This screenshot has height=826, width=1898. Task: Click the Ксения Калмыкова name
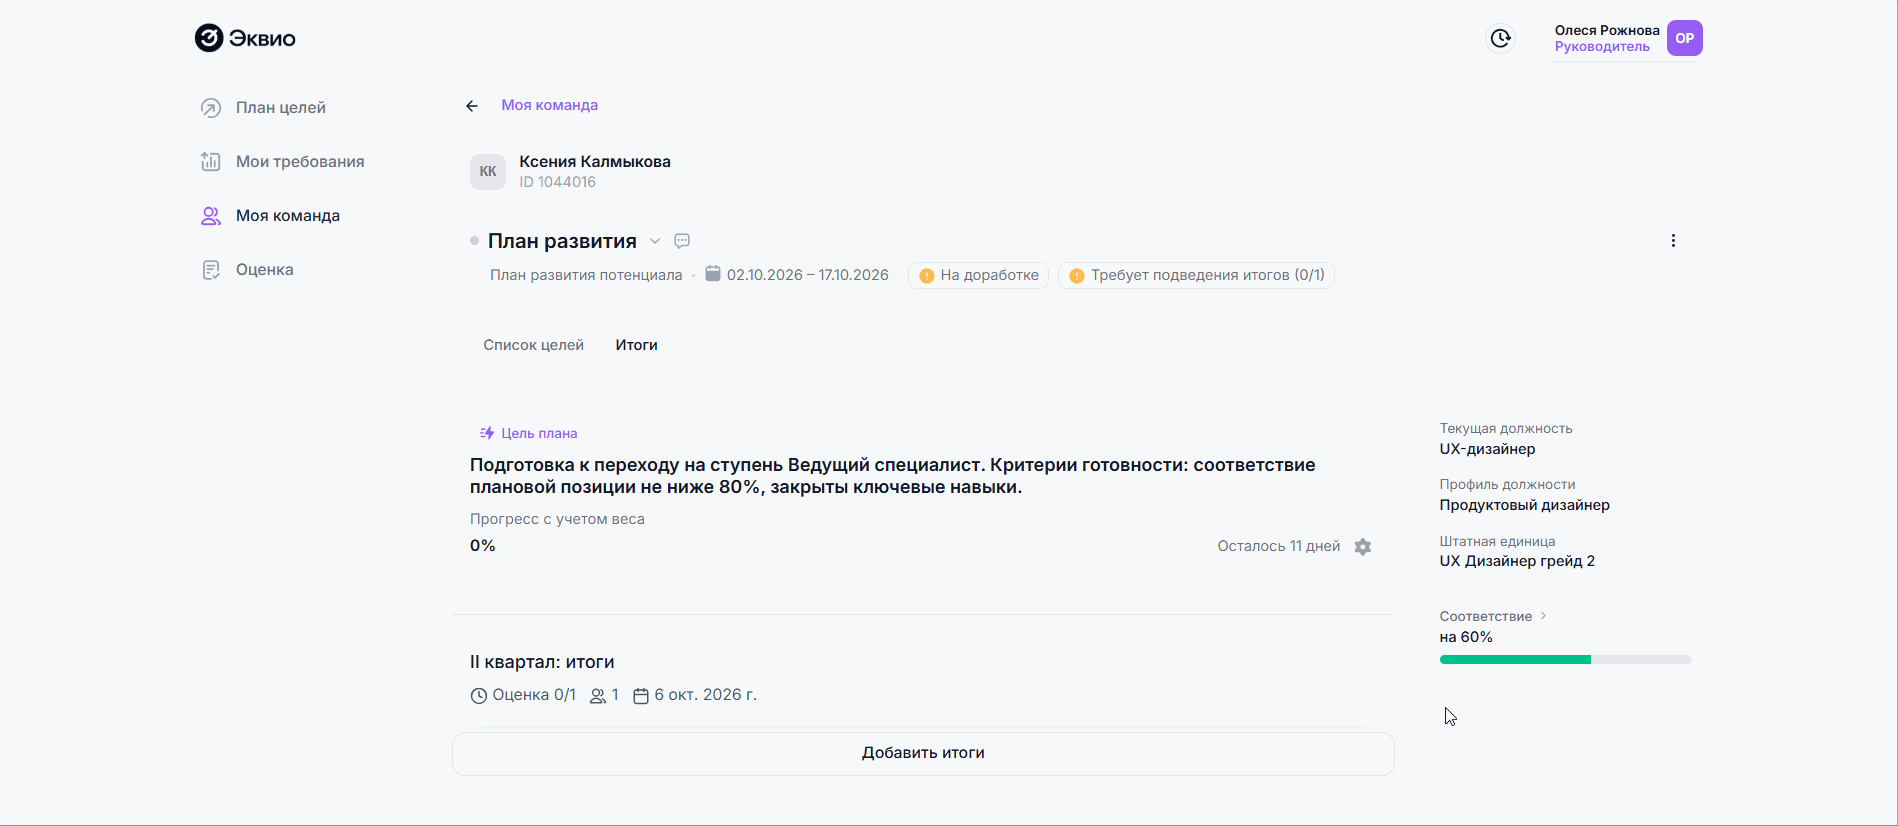[x=595, y=162]
